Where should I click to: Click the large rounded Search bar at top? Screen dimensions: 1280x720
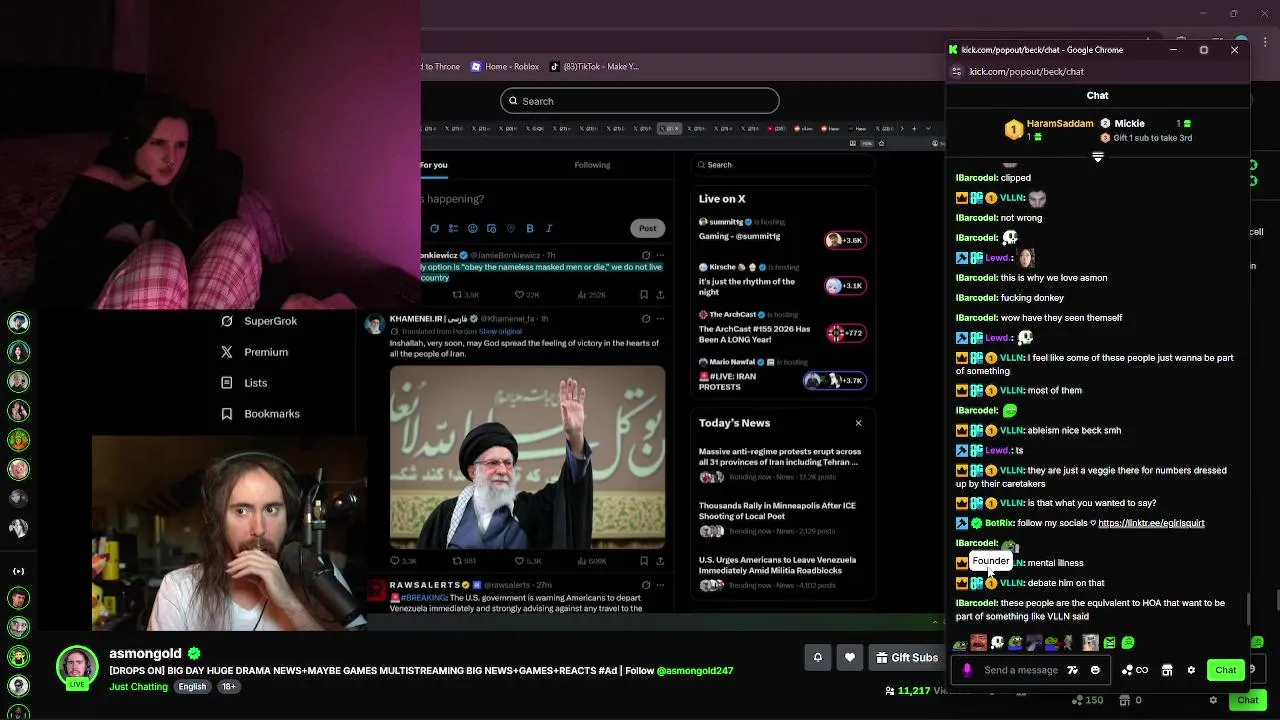pos(640,101)
